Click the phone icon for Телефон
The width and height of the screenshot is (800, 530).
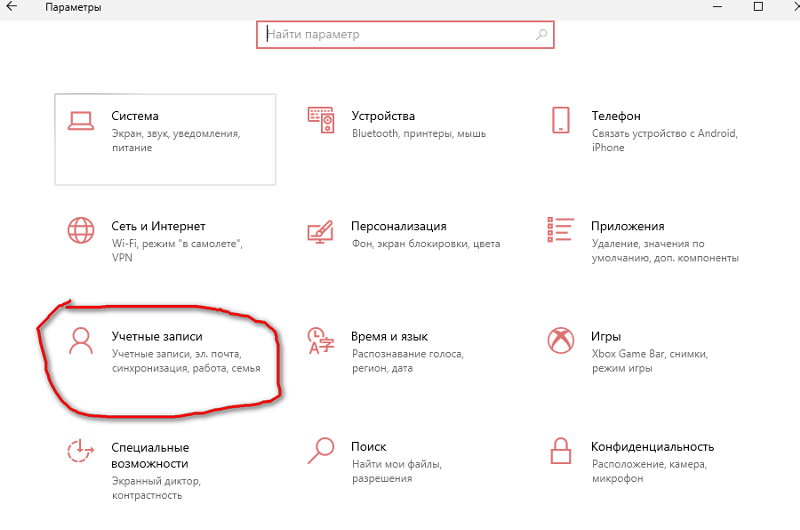(x=561, y=120)
